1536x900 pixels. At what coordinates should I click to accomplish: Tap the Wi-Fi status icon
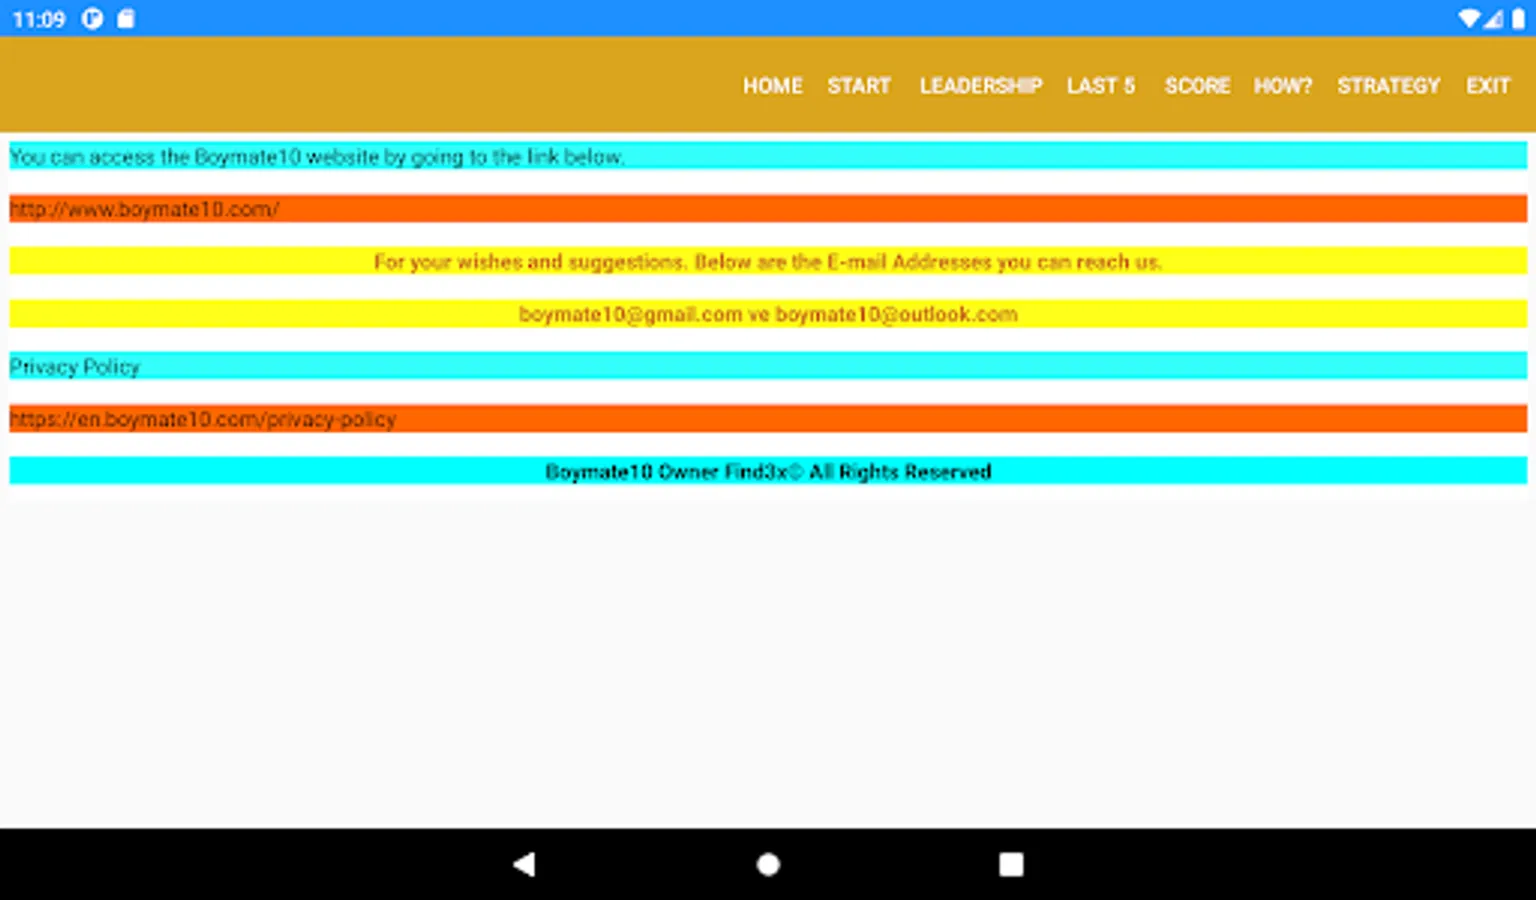pyautogui.click(x=1469, y=19)
